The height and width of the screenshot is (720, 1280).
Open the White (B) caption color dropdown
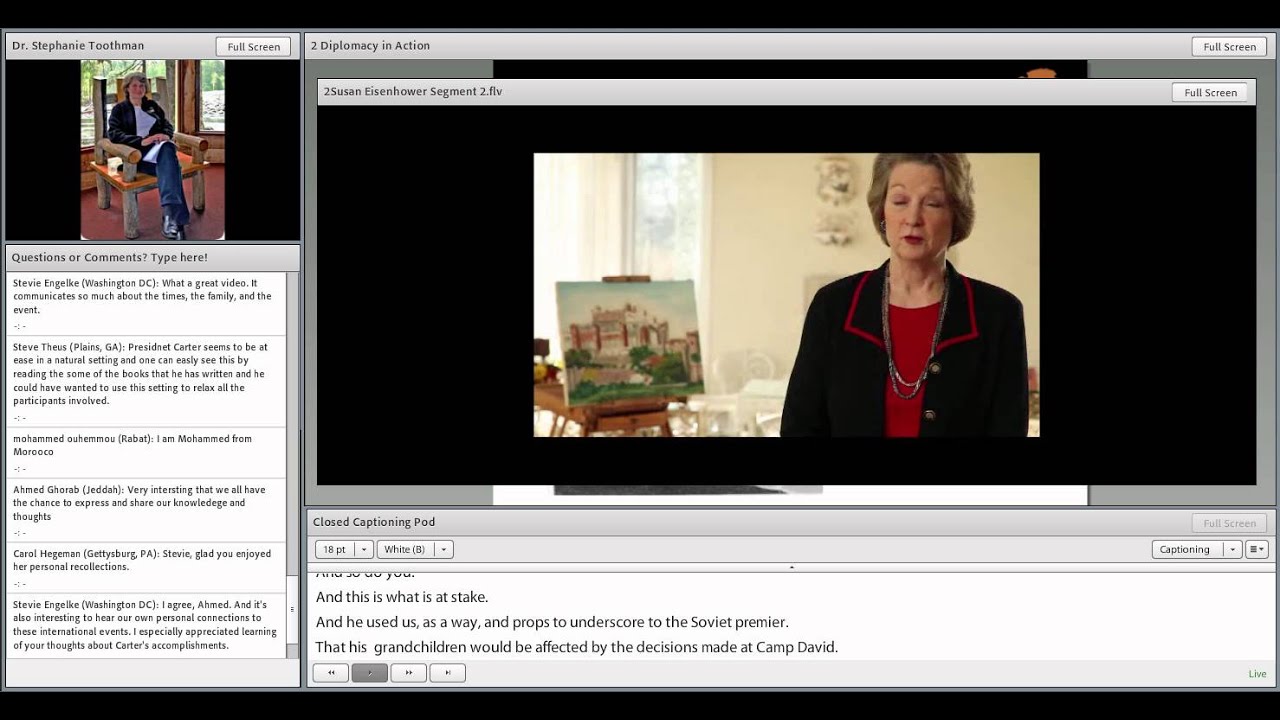point(415,549)
